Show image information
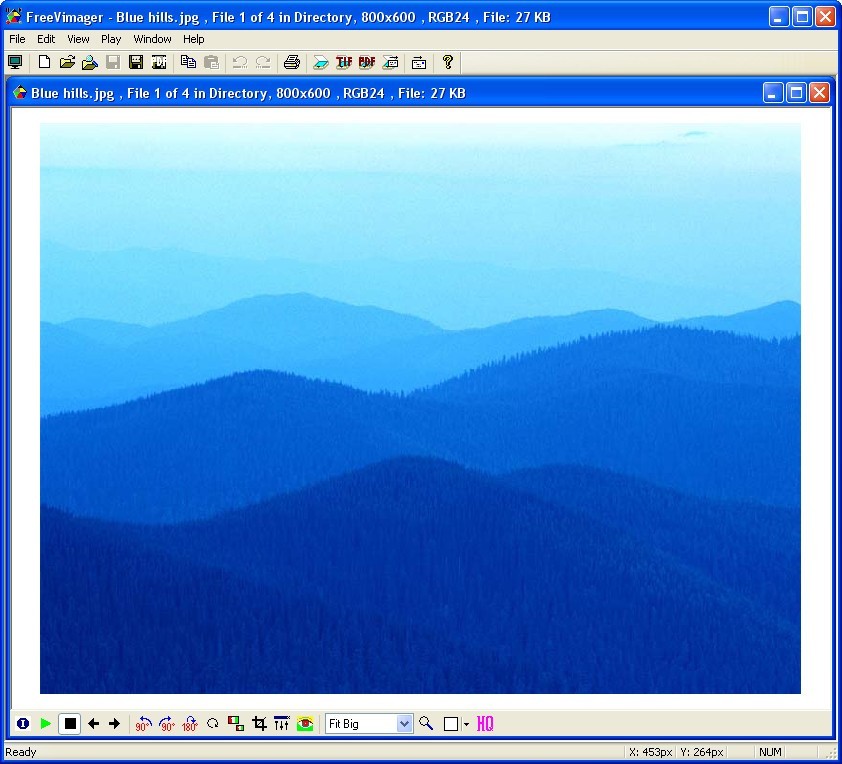 (x=22, y=723)
